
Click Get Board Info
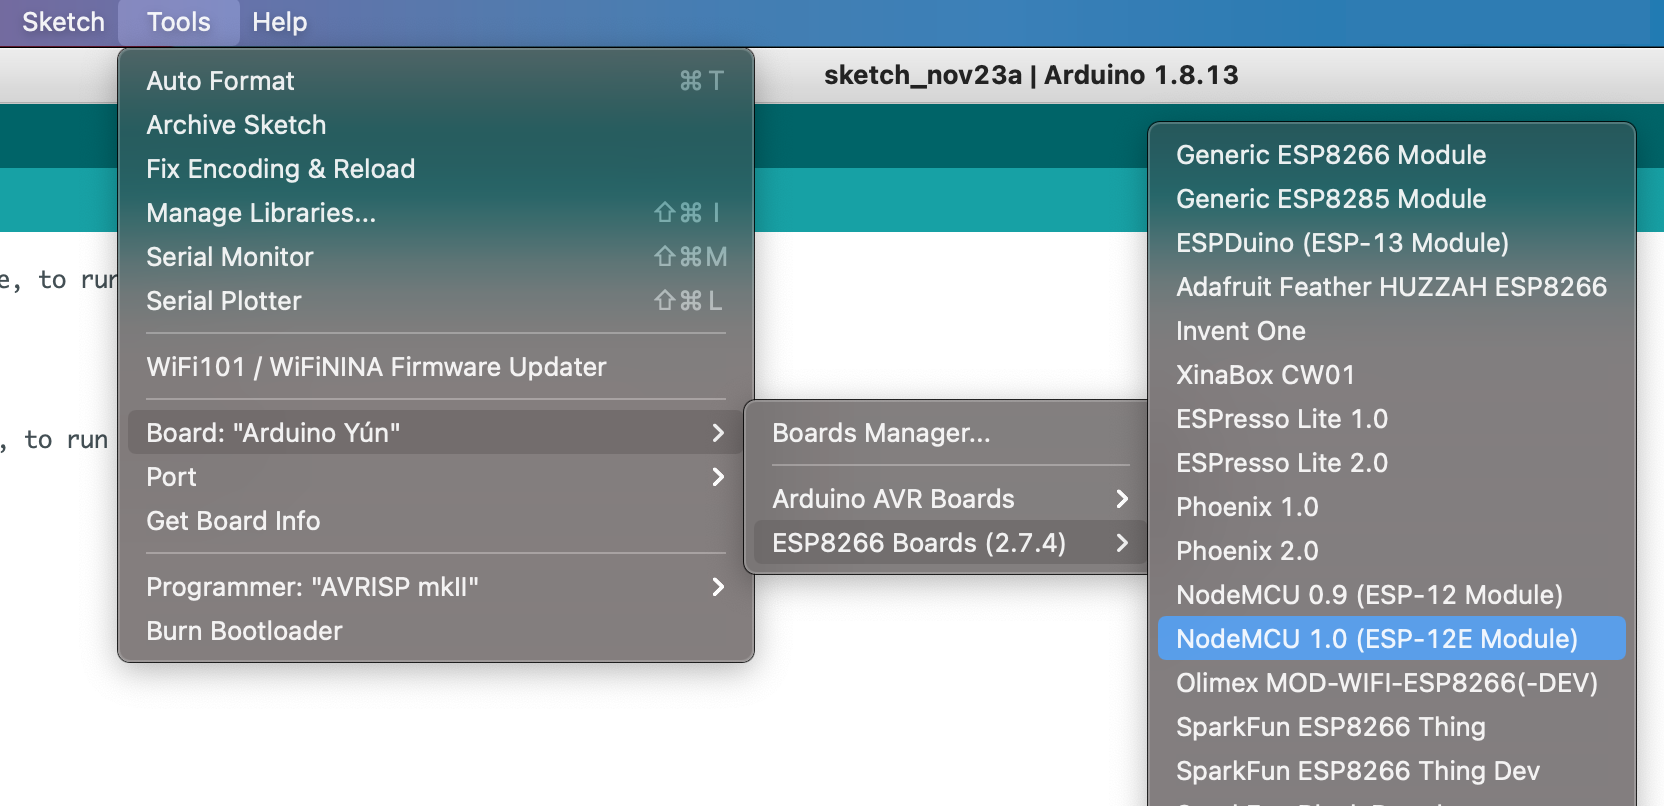(233, 521)
